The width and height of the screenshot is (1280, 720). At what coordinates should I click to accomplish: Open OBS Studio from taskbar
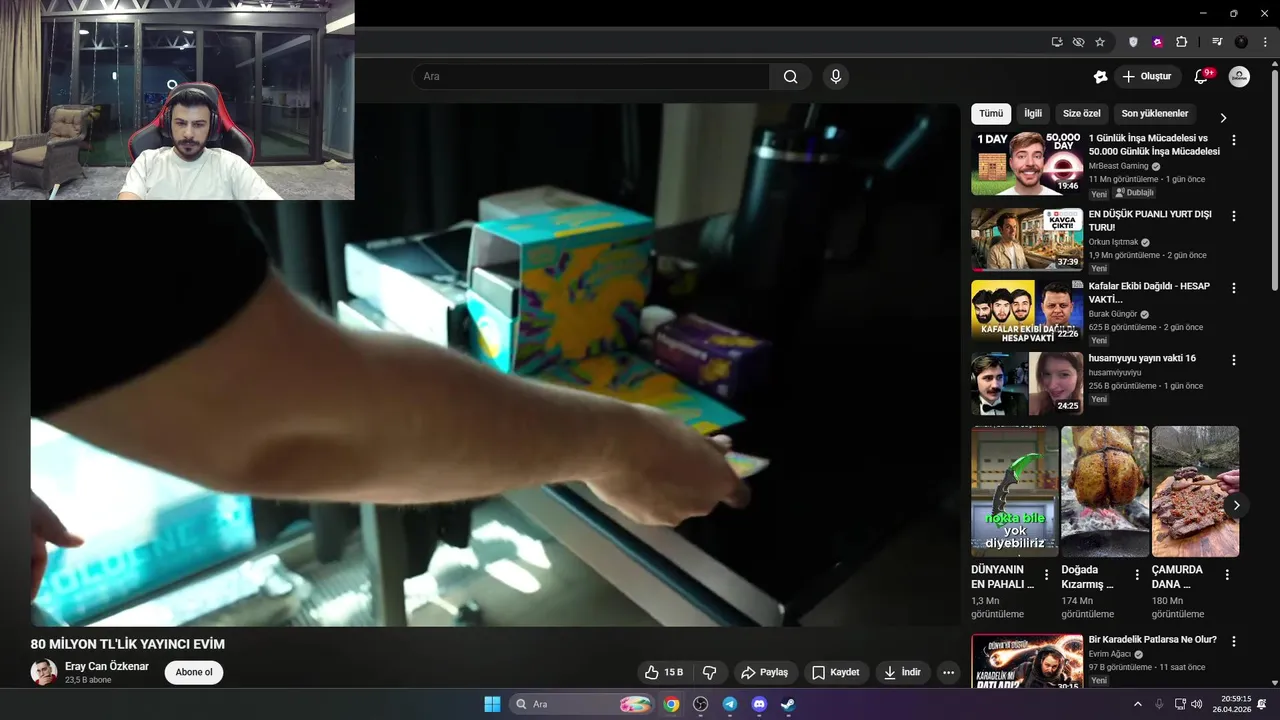(700, 704)
